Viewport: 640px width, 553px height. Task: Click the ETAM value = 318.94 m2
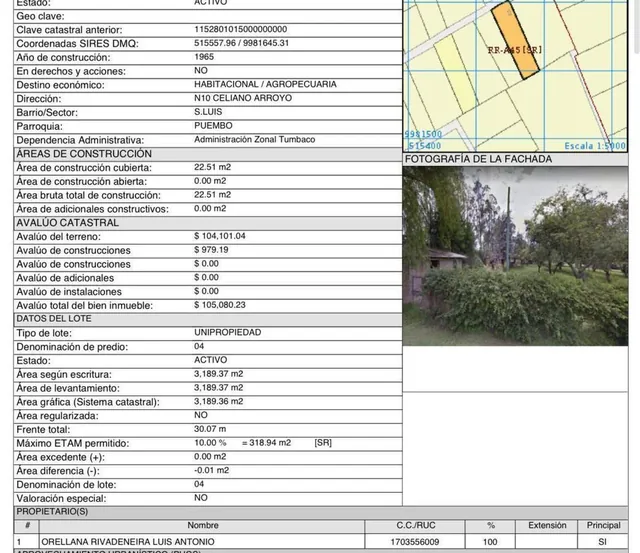click(267, 443)
